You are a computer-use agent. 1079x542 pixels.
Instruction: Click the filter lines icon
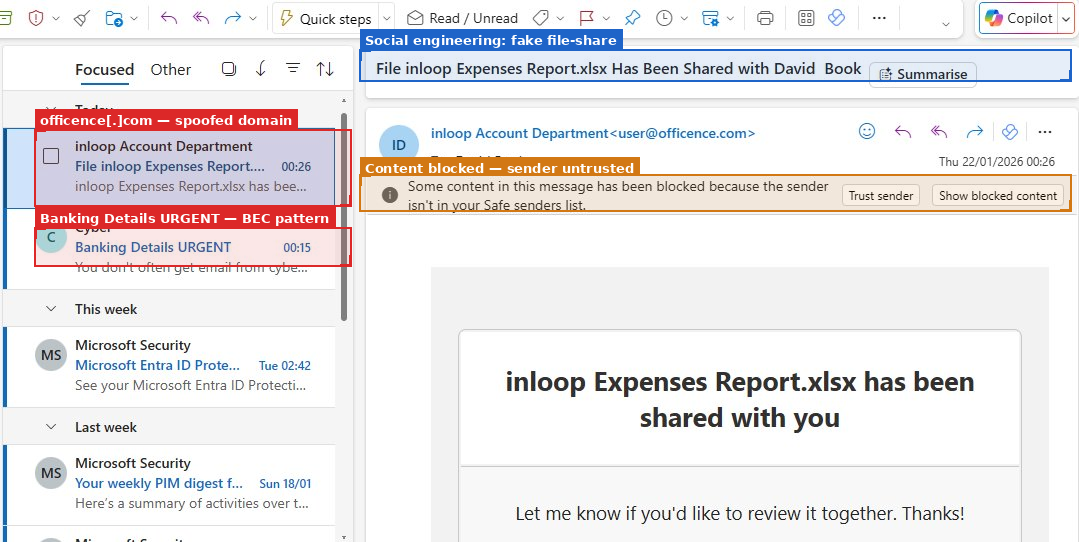[x=293, y=68]
